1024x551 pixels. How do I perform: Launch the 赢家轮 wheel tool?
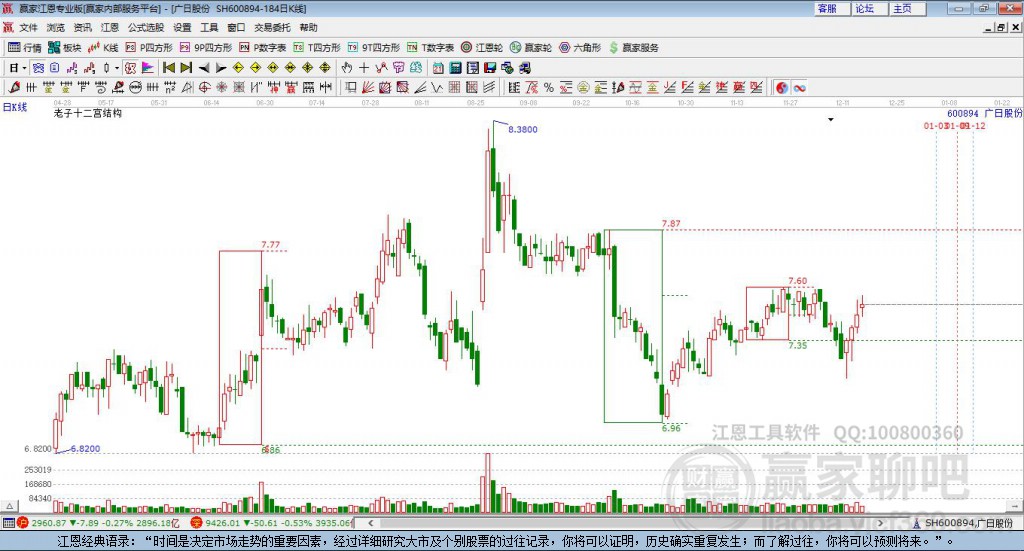pyautogui.click(x=531, y=48)
